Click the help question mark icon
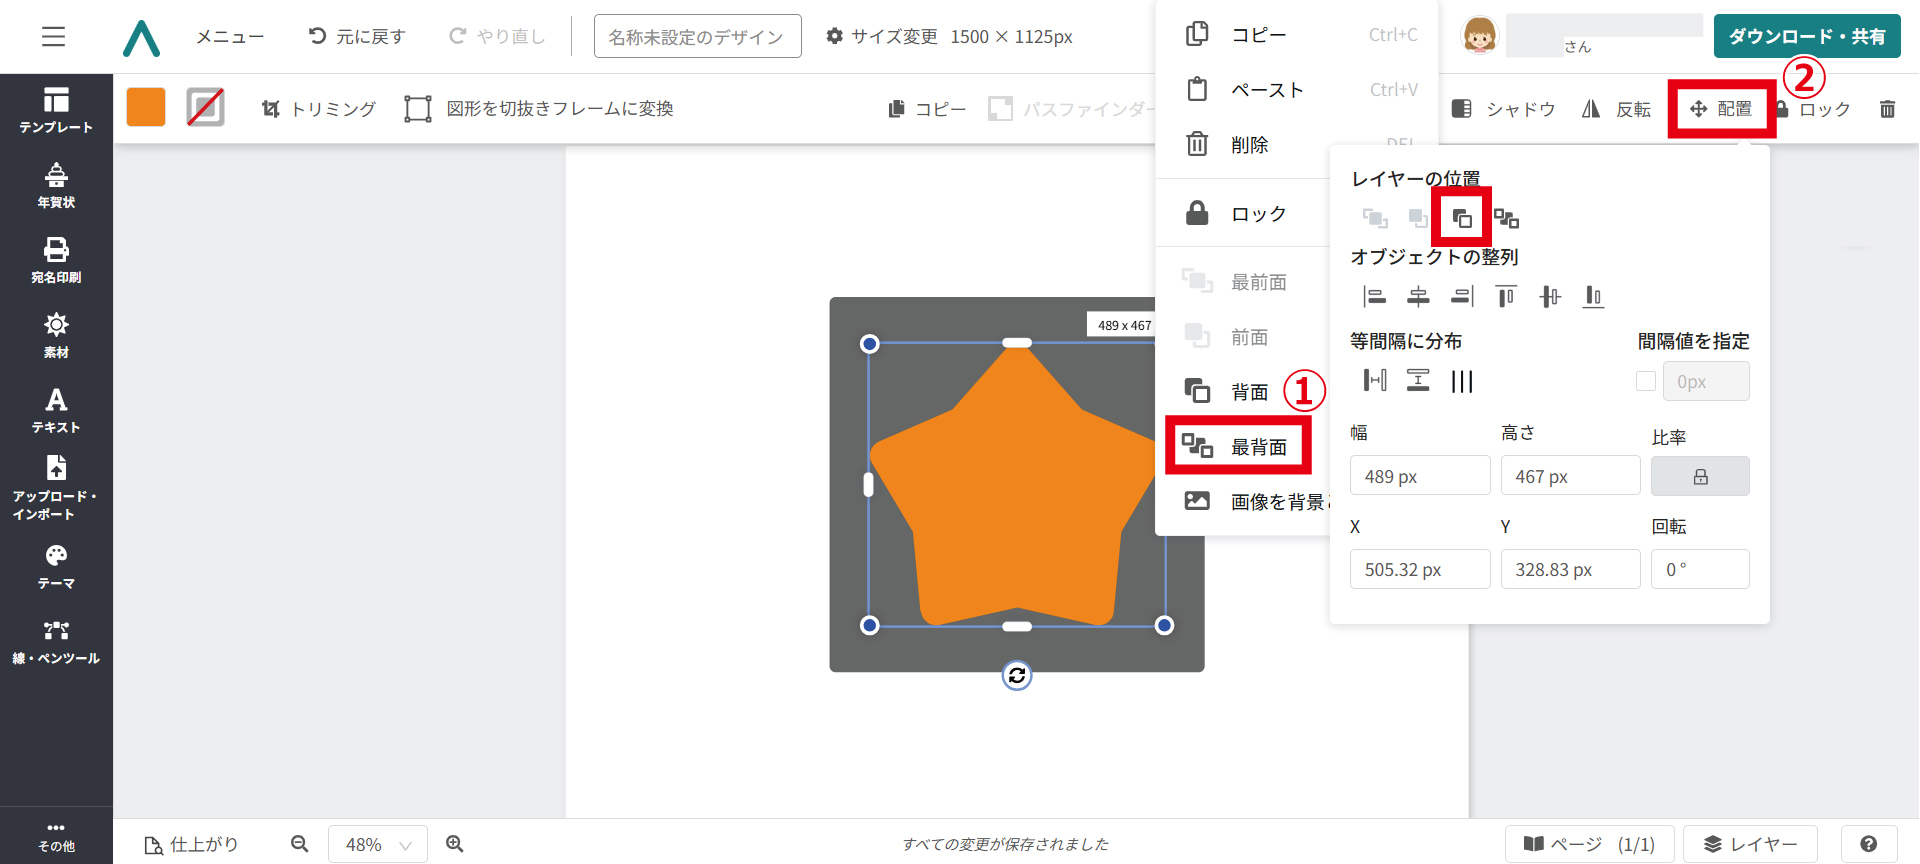Viewport: 1920px width, 864px height. [x=1868, y=844]
